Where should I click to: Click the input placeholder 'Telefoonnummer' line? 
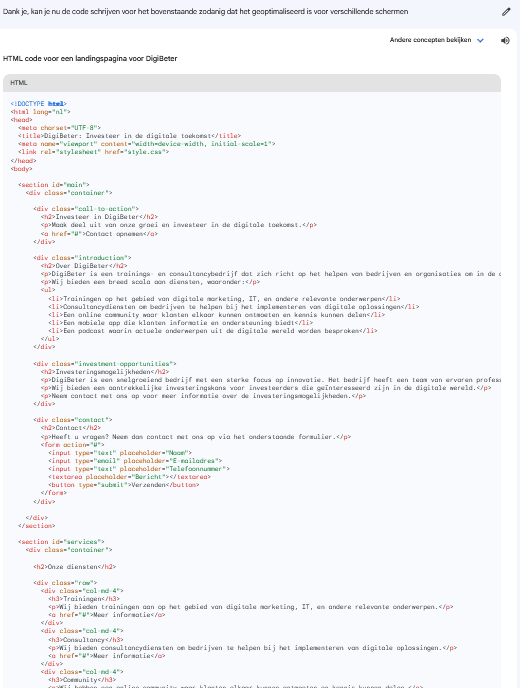tap(139, 469)
